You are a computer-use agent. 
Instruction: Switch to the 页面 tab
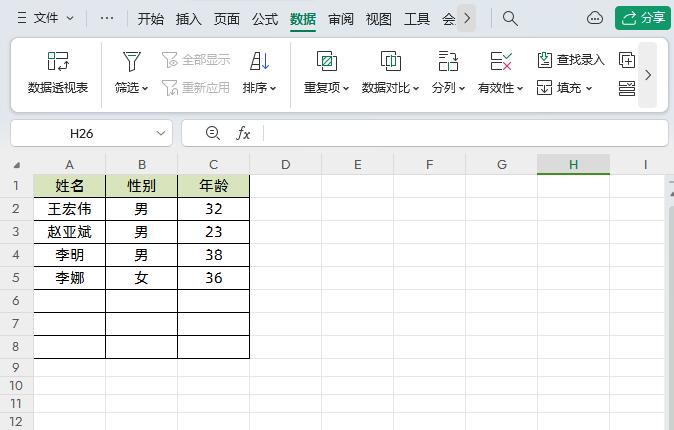pyautogui.click(x=227, y=19)
